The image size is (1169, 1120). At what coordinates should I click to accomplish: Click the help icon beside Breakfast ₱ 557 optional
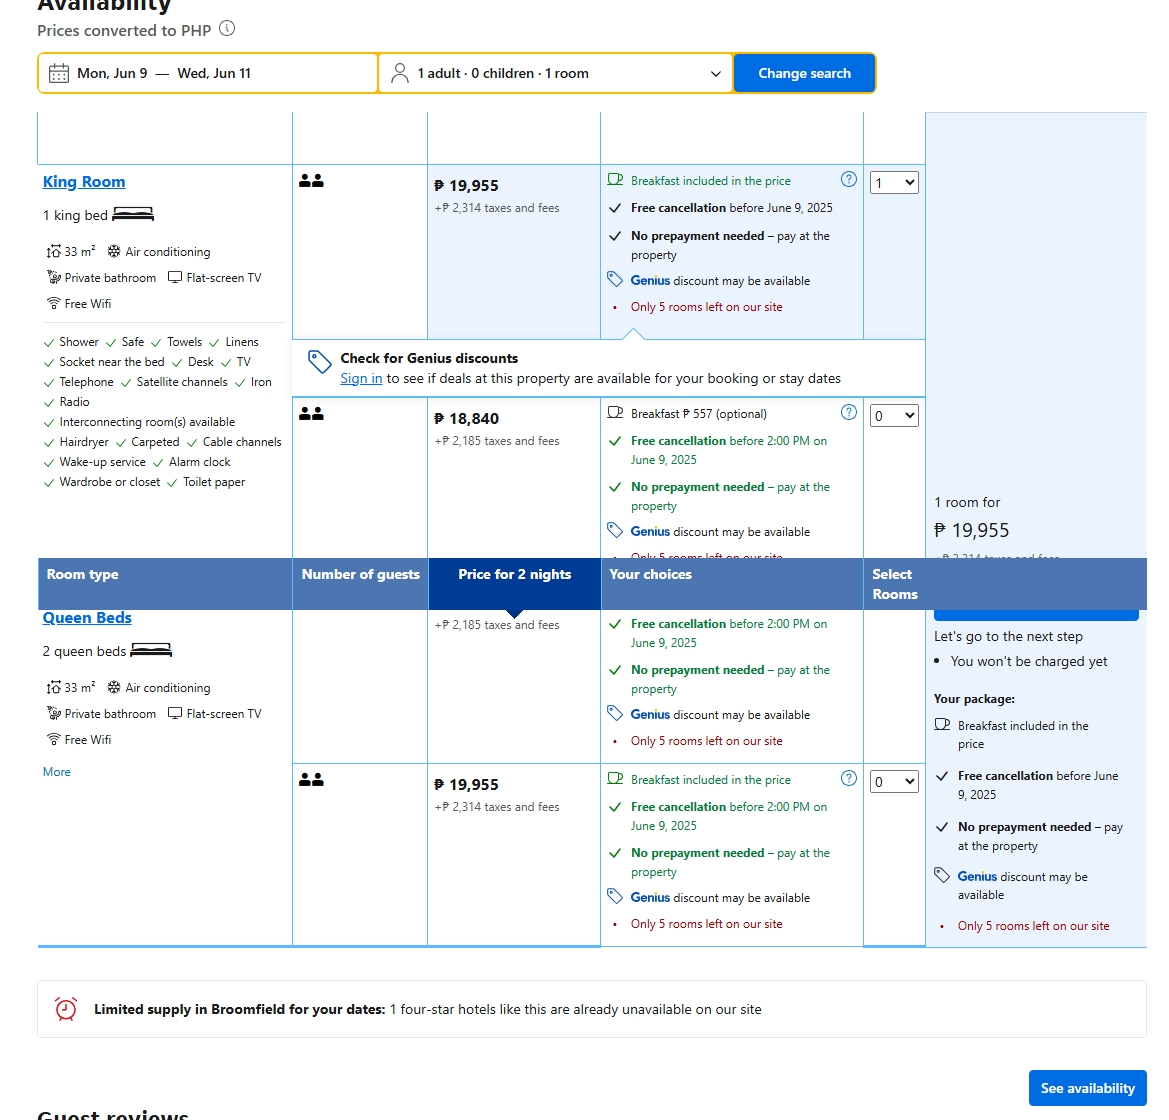click(848, 412)
